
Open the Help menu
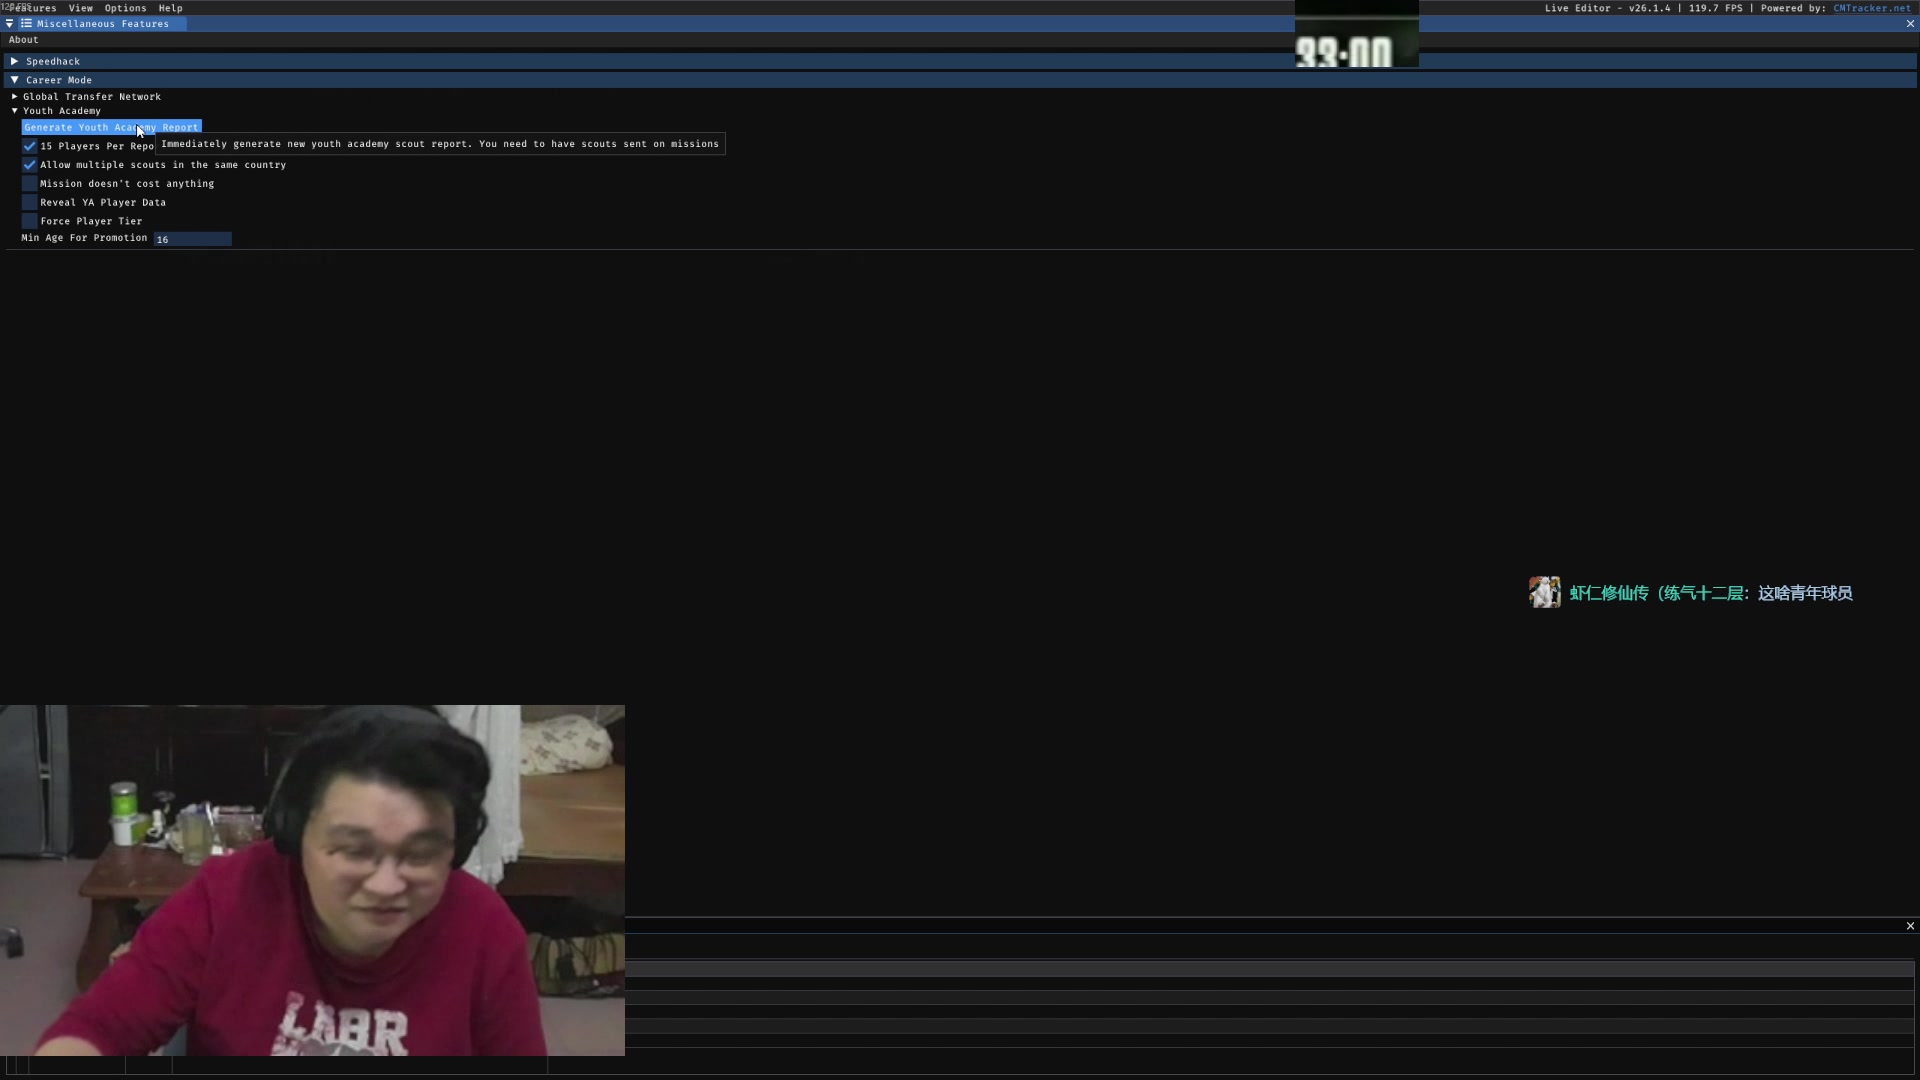point(170,8)
